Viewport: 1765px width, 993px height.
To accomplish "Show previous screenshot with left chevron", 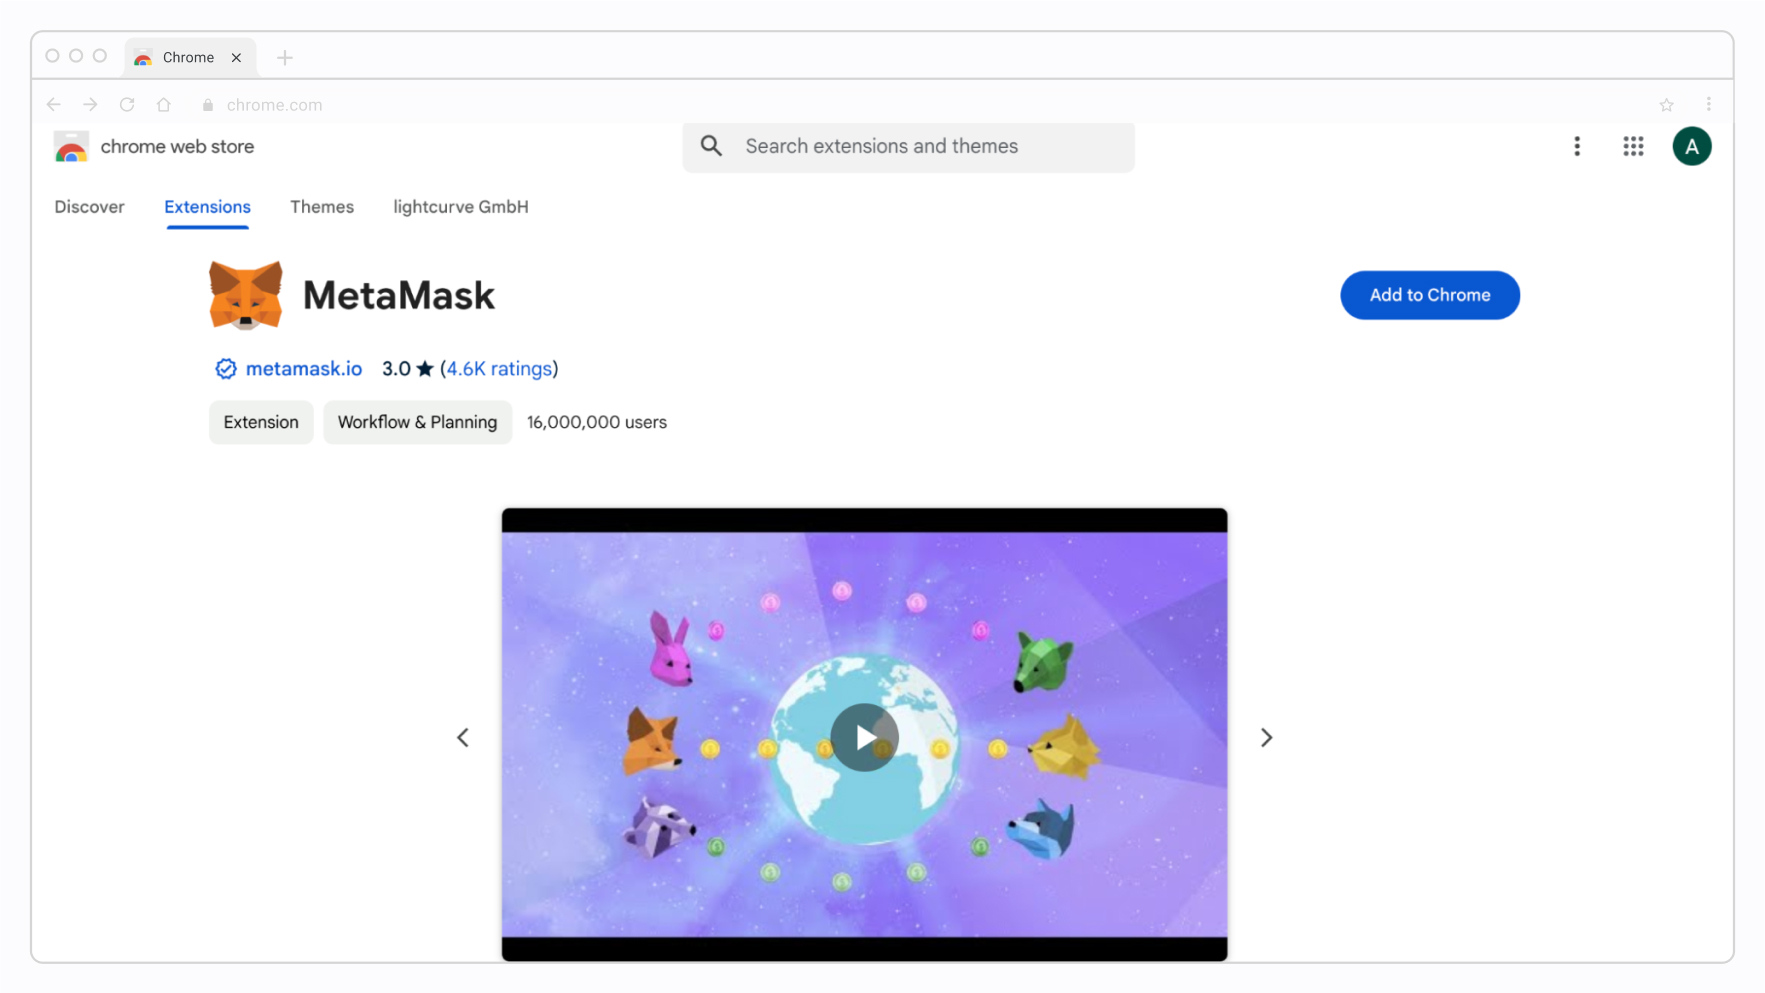I will point(462,737).
